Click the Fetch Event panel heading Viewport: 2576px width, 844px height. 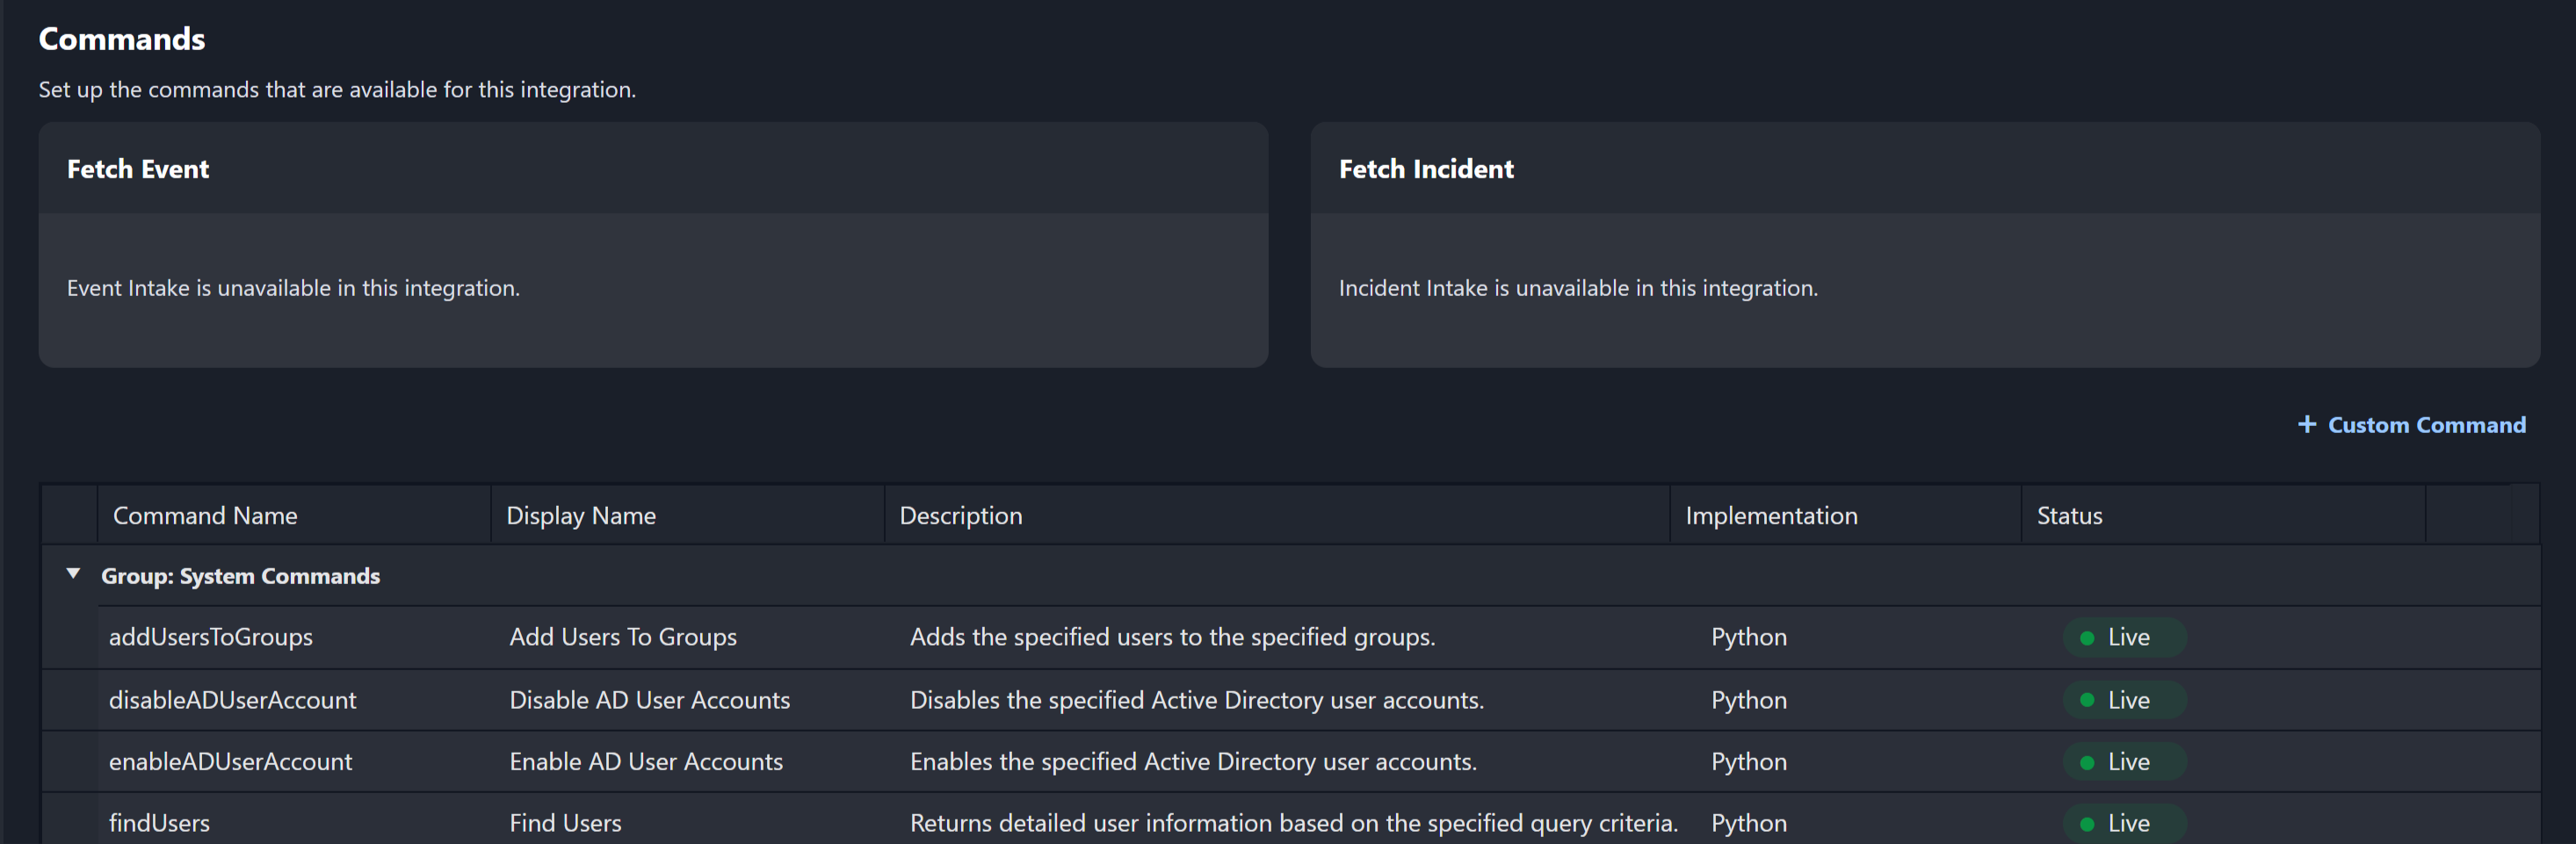point(138,169)
